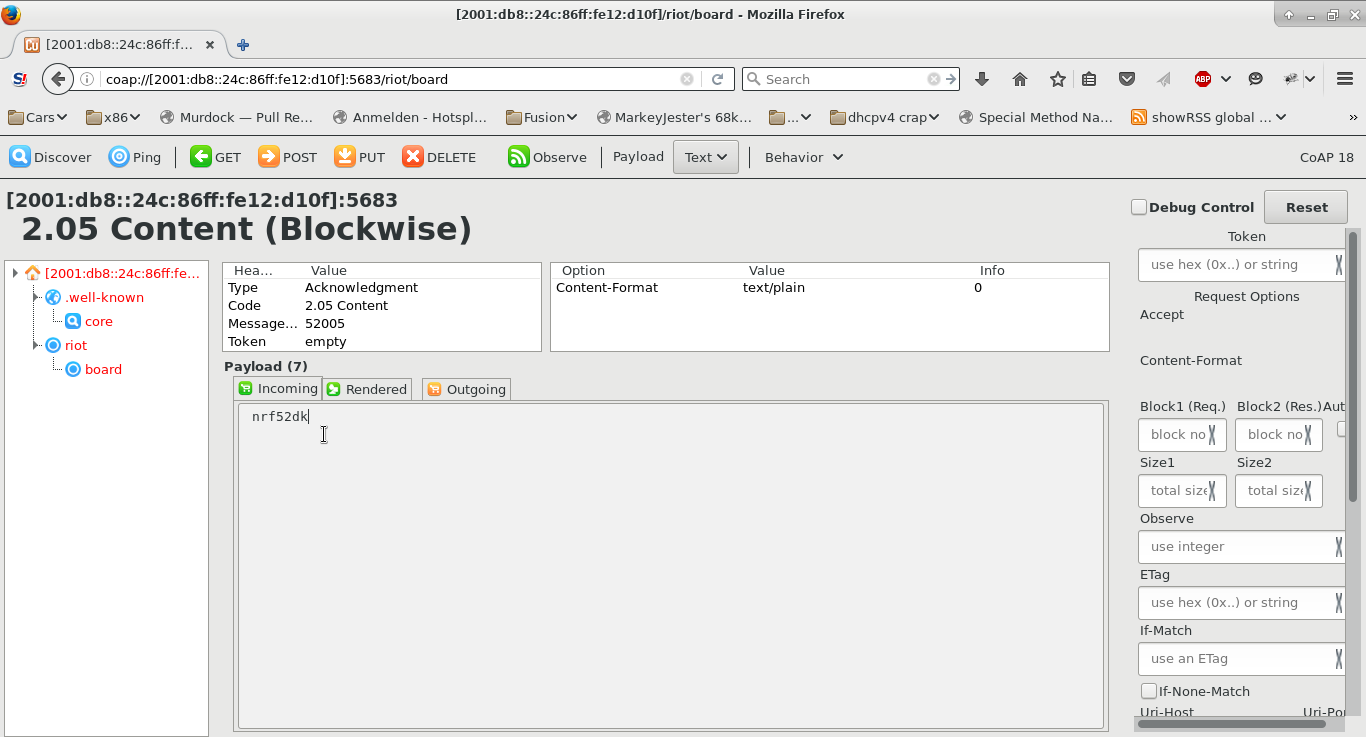
Task: Collapse the .well-known tree node
Action: point(35,297)
